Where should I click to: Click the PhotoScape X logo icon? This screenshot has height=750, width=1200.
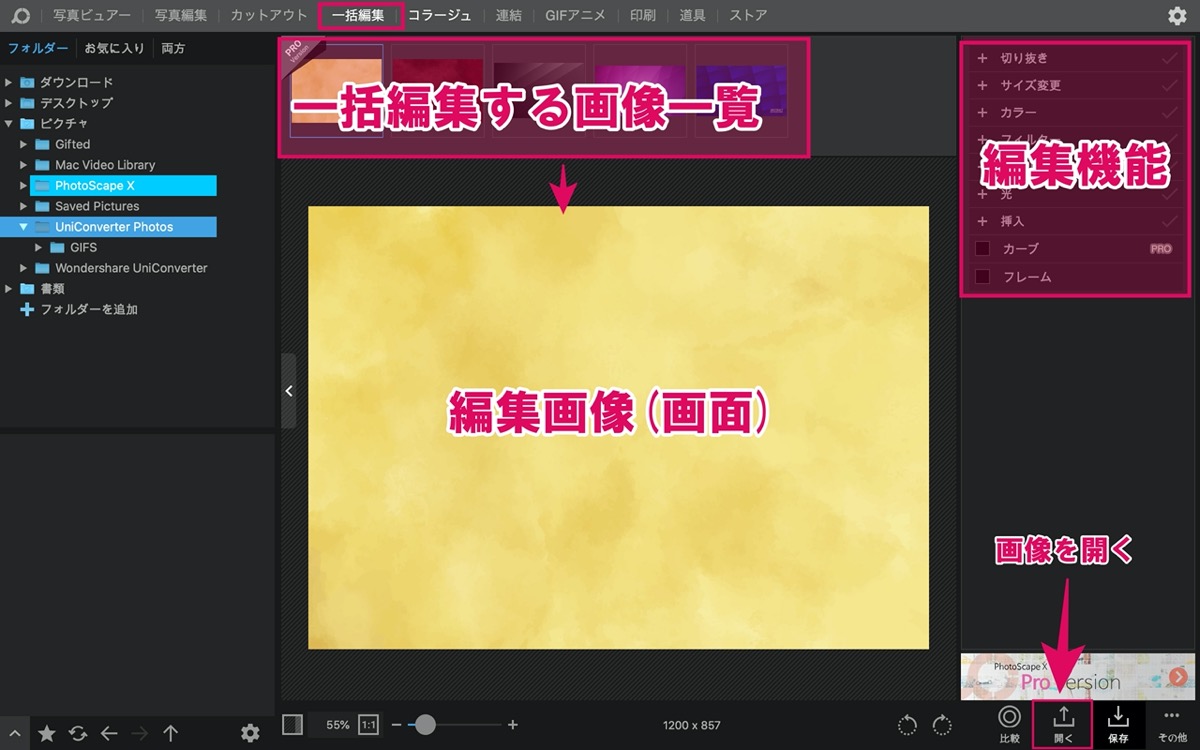point(20,15)
